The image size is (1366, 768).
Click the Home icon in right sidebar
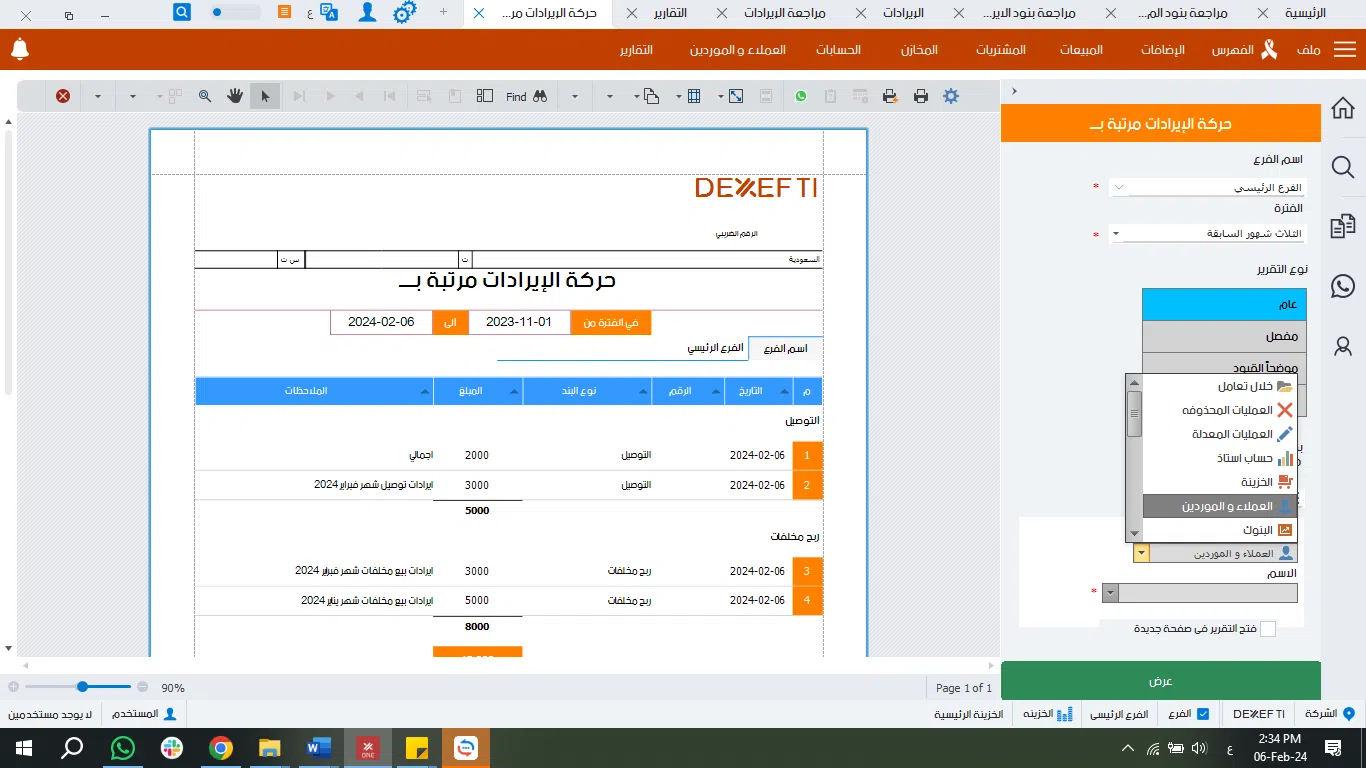[1343, 108]
